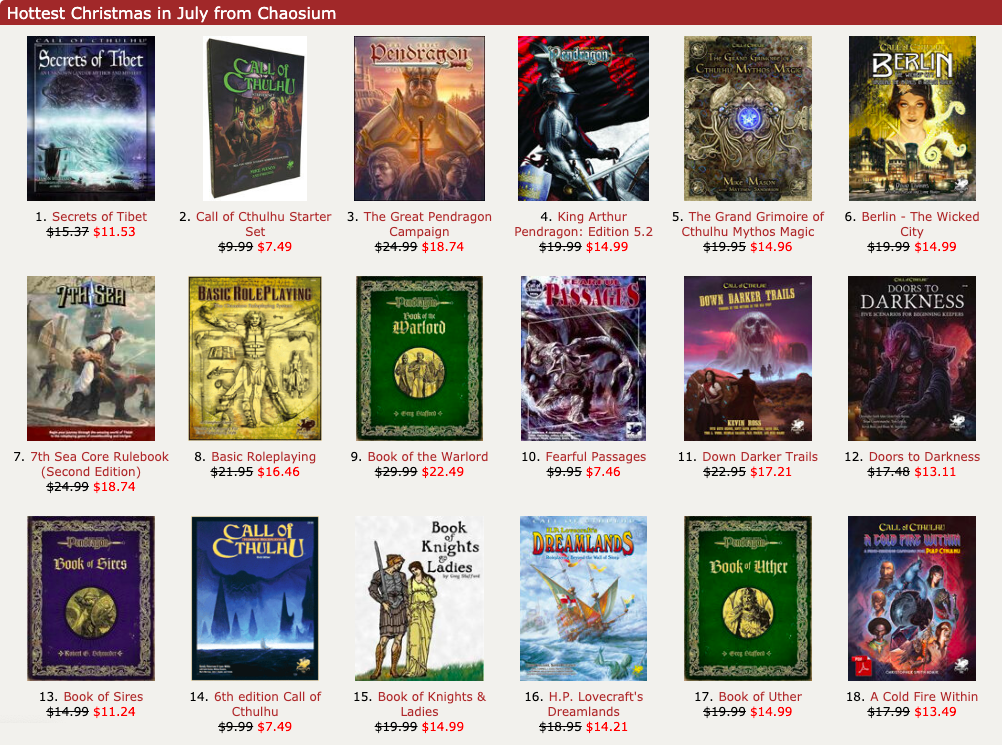Click the Hottest Christmas in July header bar
Viewport: 1002px width, 745px height.
[501, 13]
